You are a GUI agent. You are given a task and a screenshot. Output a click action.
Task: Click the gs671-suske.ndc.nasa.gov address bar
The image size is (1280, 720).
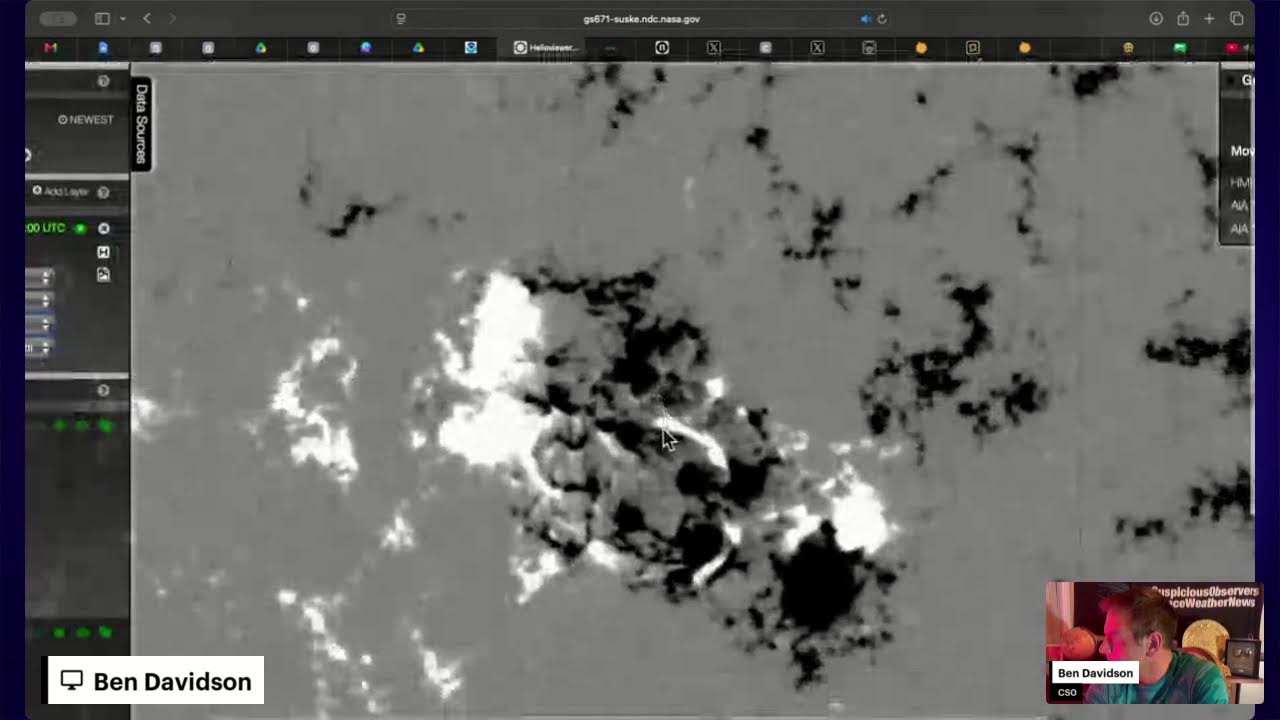click(641, 19)
